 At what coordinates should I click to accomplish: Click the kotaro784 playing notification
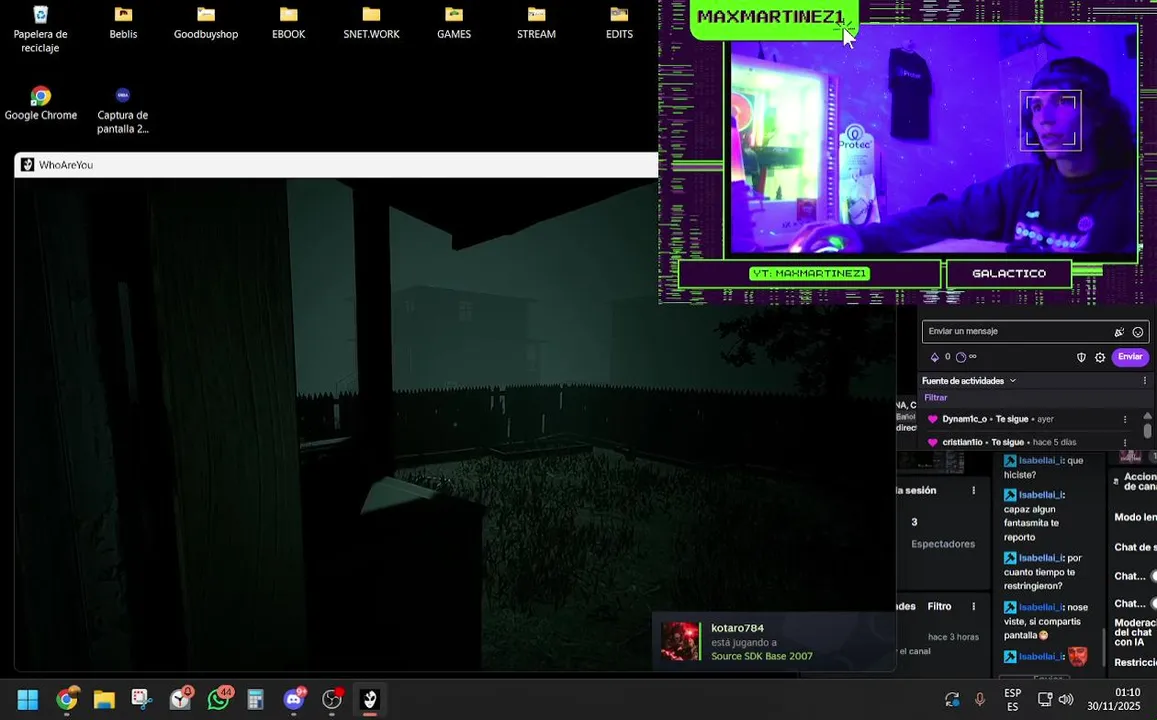[774, 641]
